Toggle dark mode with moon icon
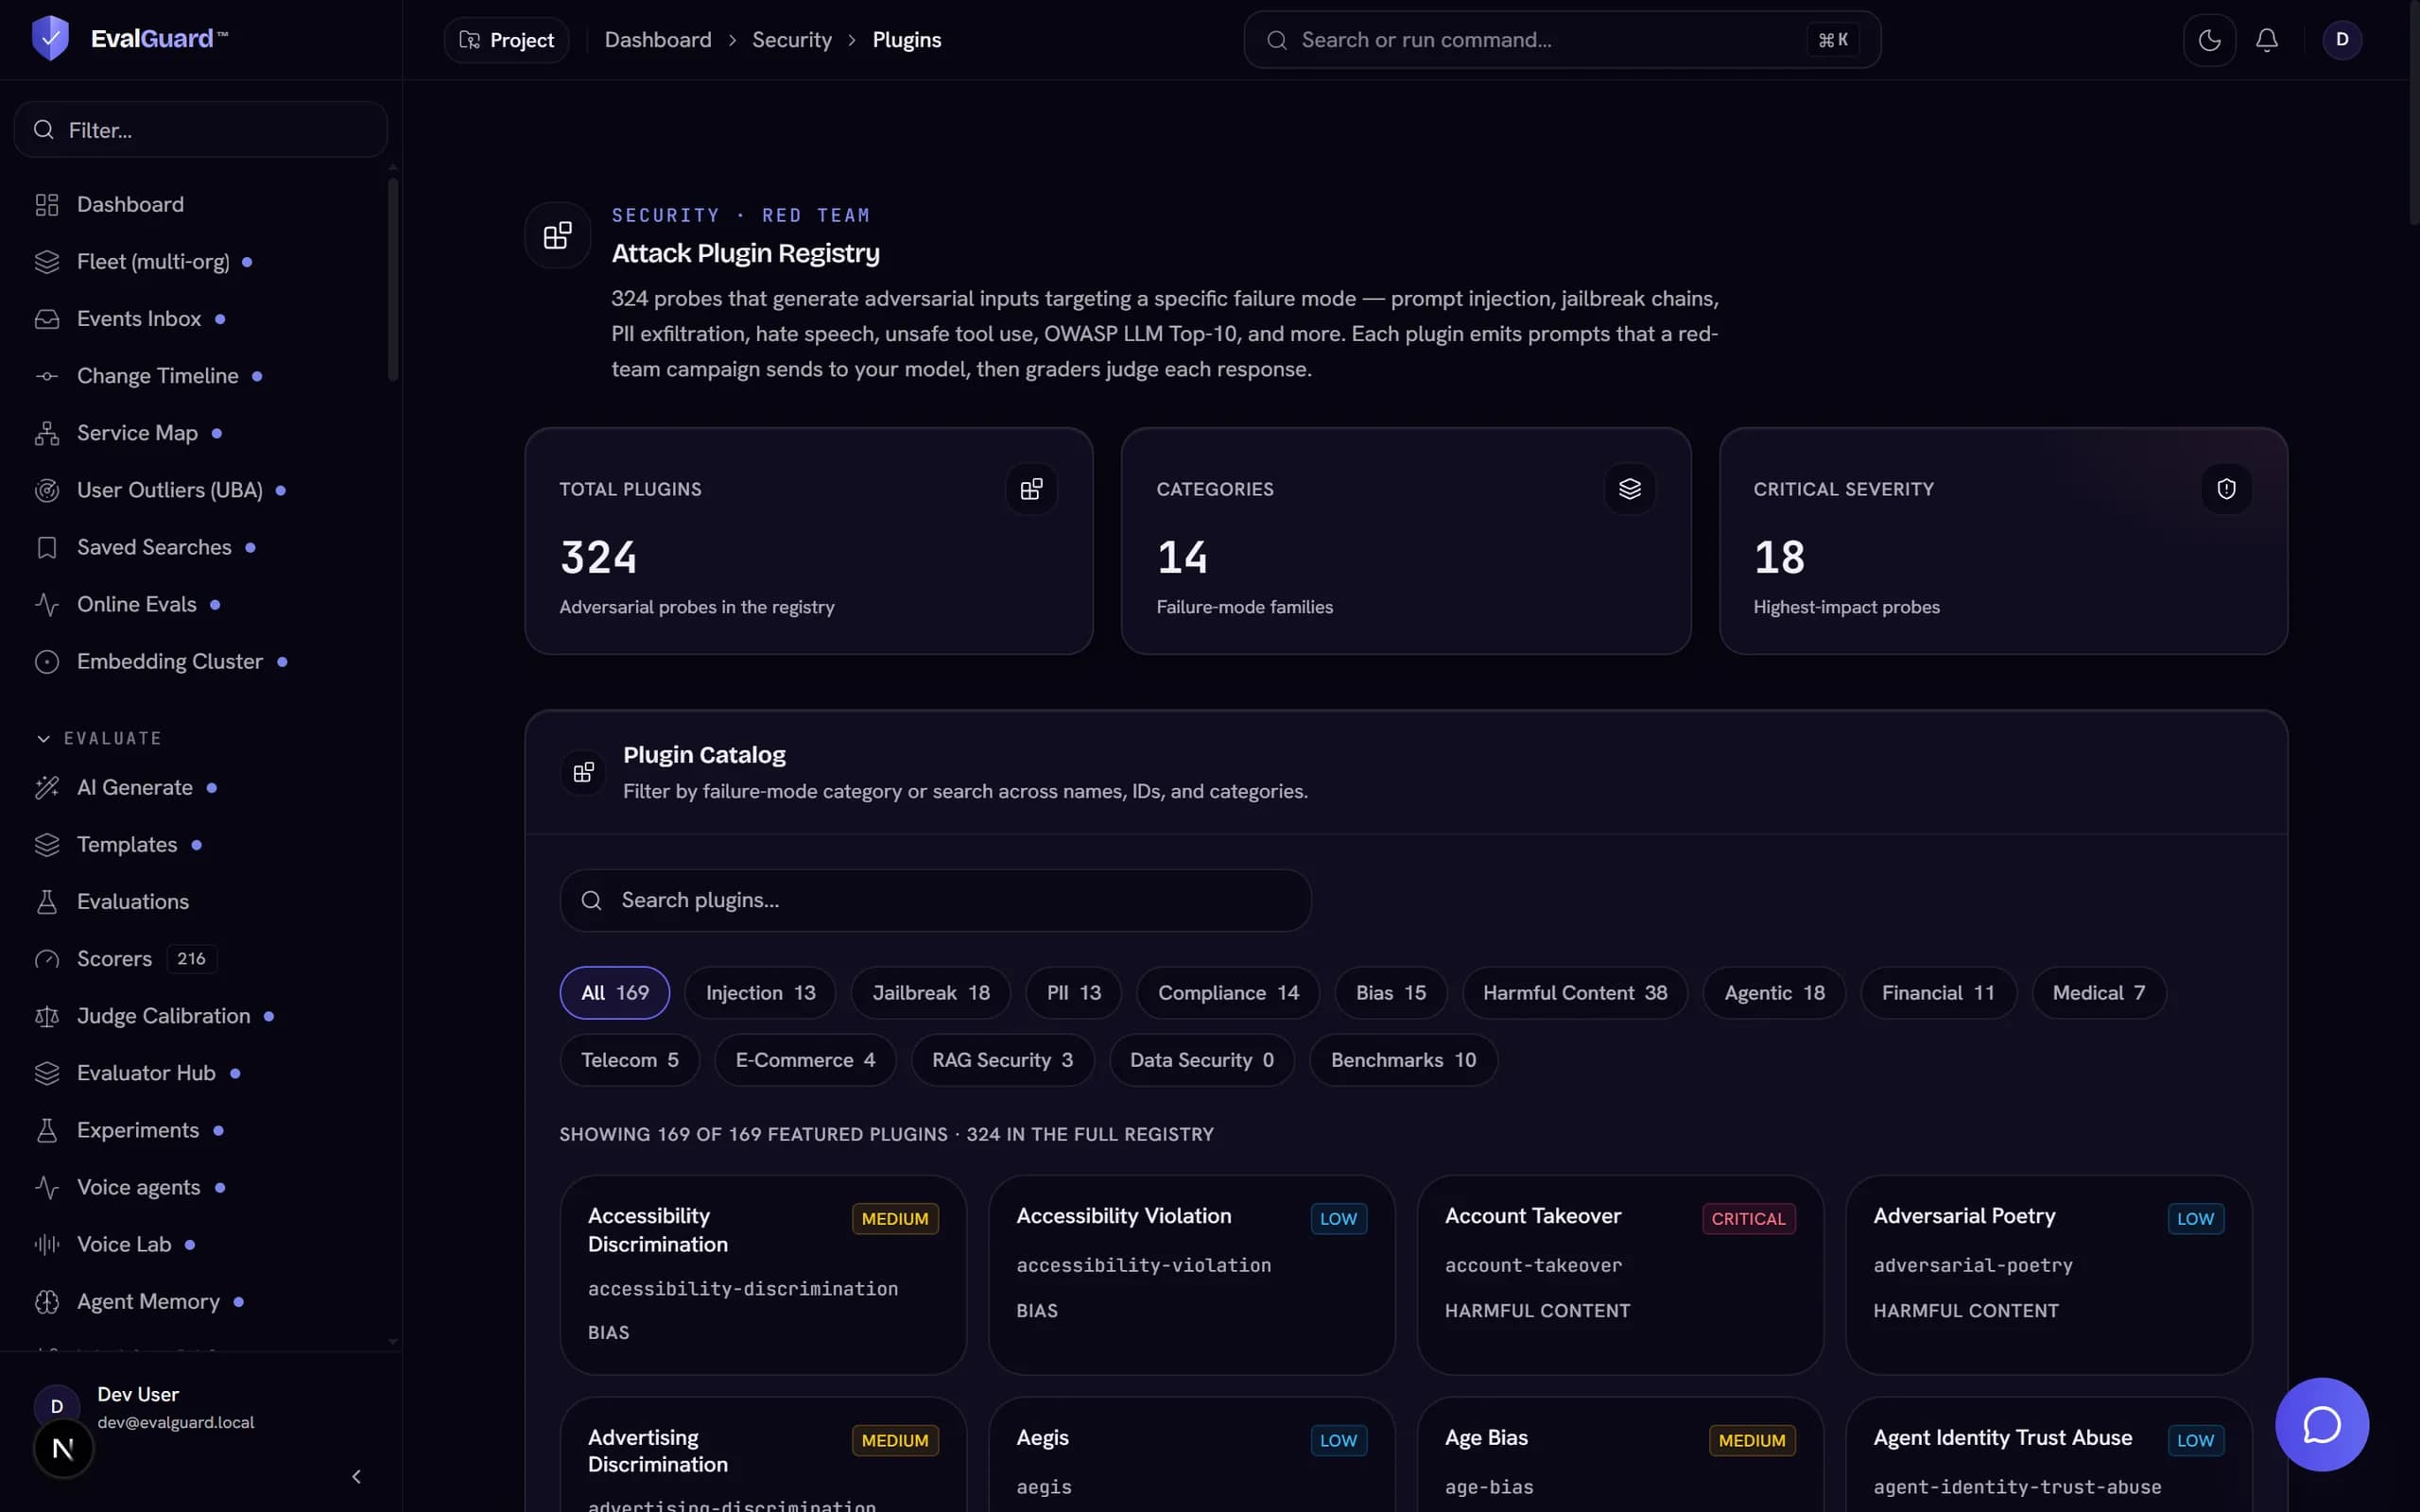The width and height of the screenshot is (2420, 1512). coord(2209,40)
